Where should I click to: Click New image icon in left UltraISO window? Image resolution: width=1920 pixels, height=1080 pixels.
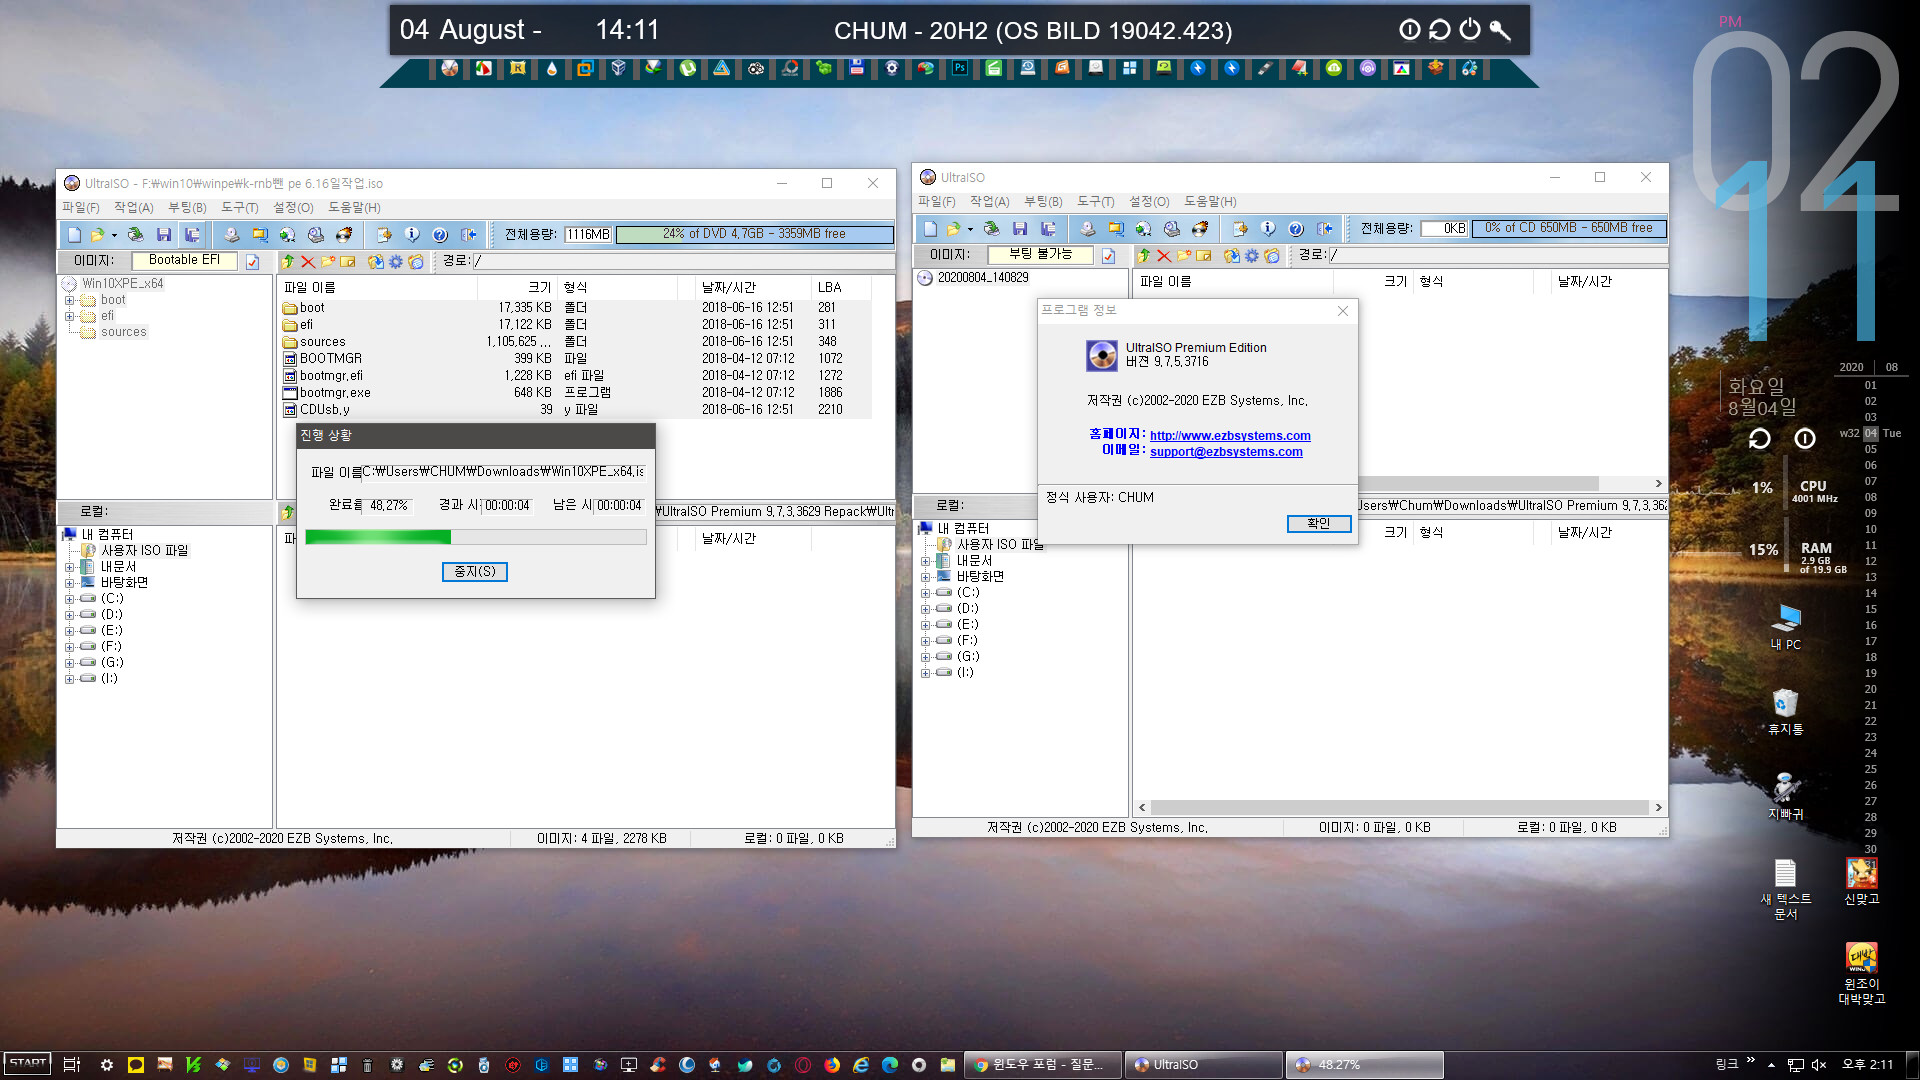pos(74,235)
